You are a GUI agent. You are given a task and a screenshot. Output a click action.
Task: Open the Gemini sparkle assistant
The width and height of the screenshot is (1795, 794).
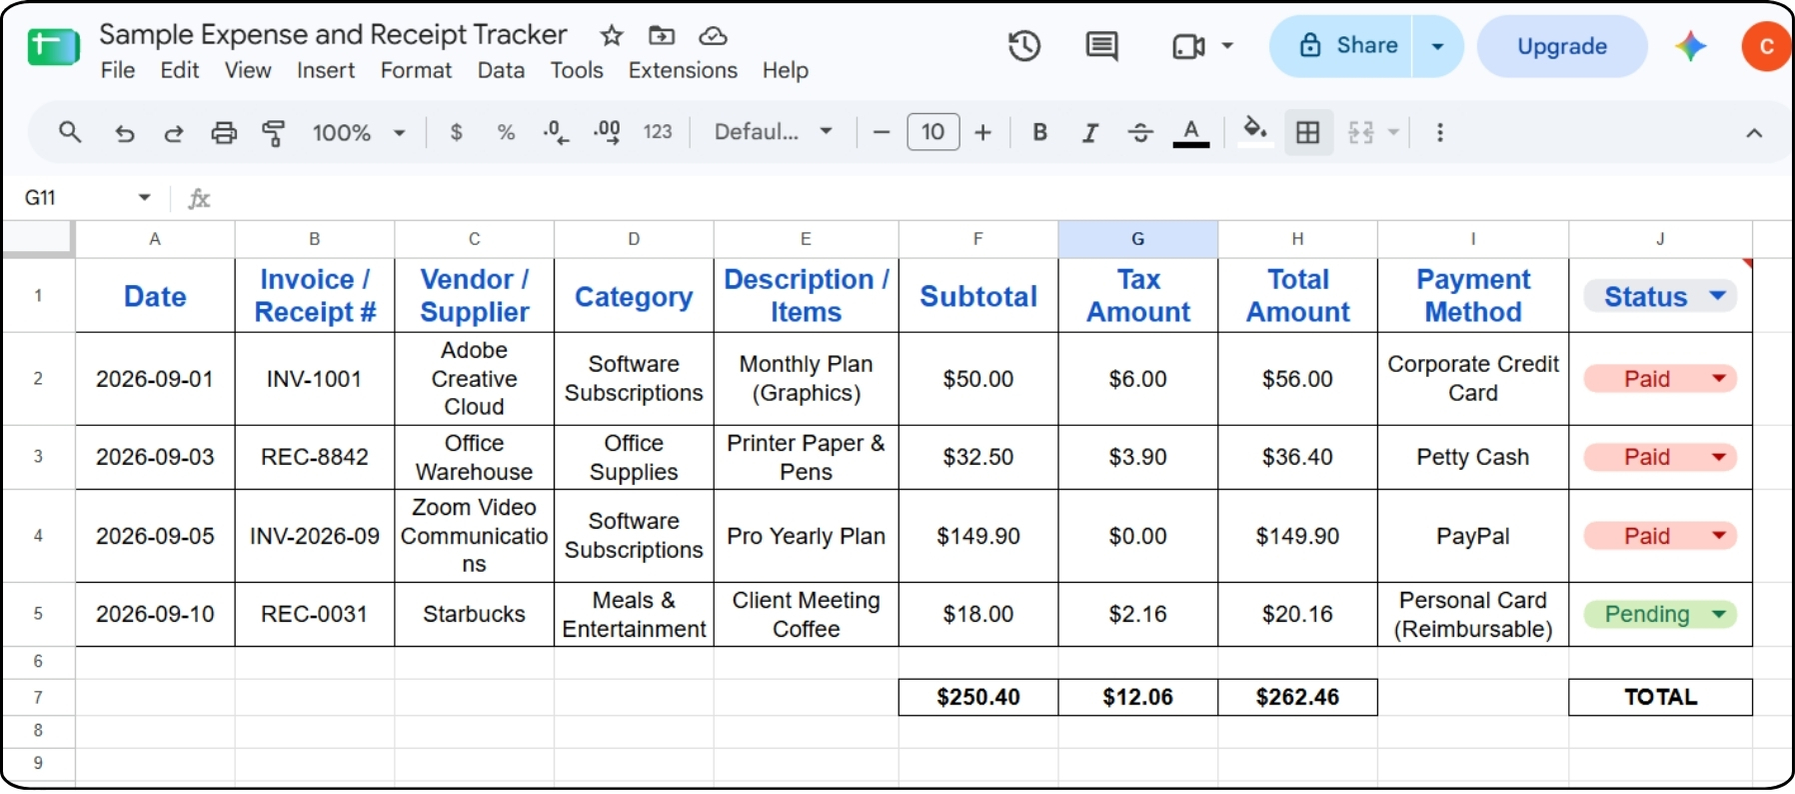point(1690,46)
